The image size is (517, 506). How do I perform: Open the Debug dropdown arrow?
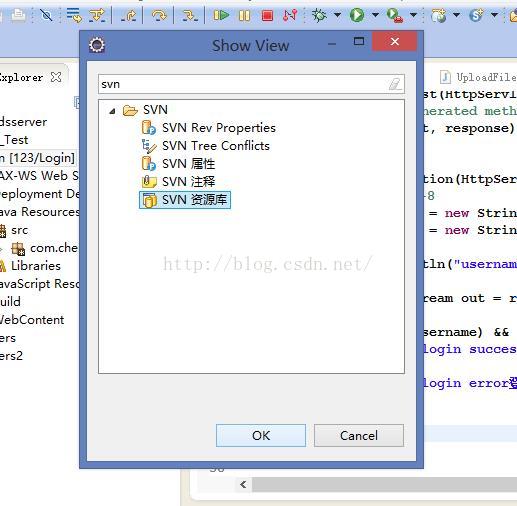coord(337,15)
